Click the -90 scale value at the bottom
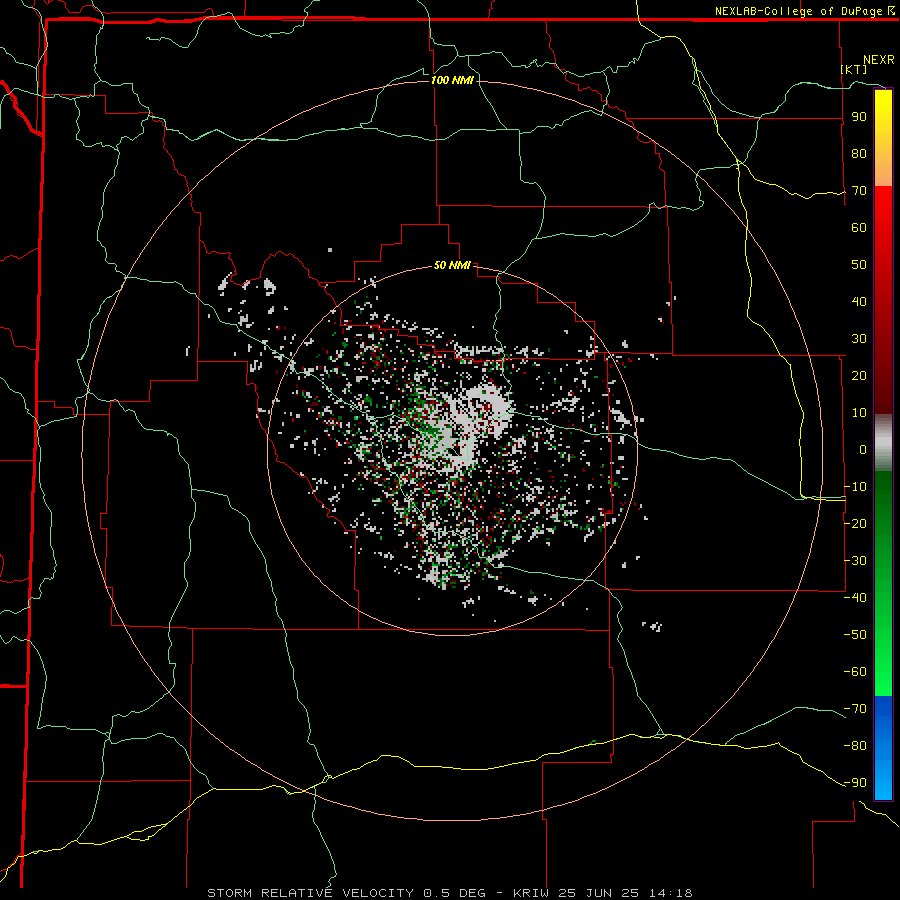 pyautogui.click(x=855, y=782)
